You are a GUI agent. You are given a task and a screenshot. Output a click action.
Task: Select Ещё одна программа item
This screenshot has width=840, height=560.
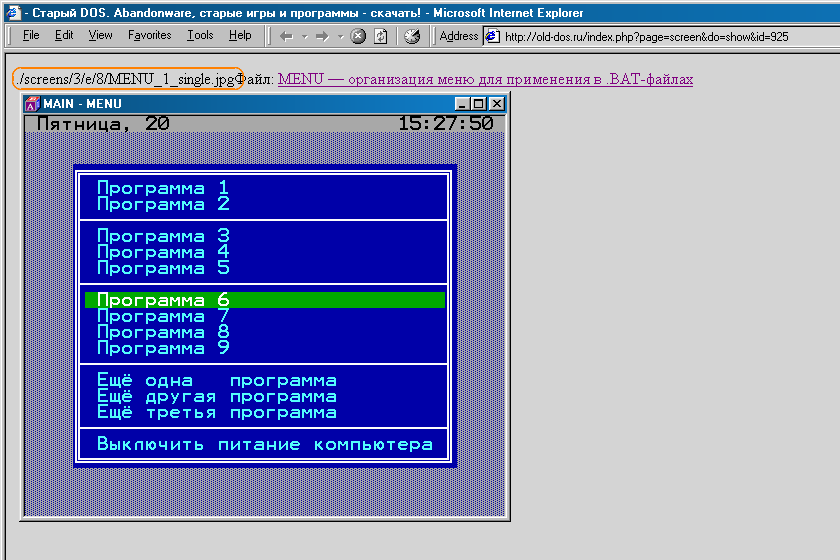(x=216, y=380)
